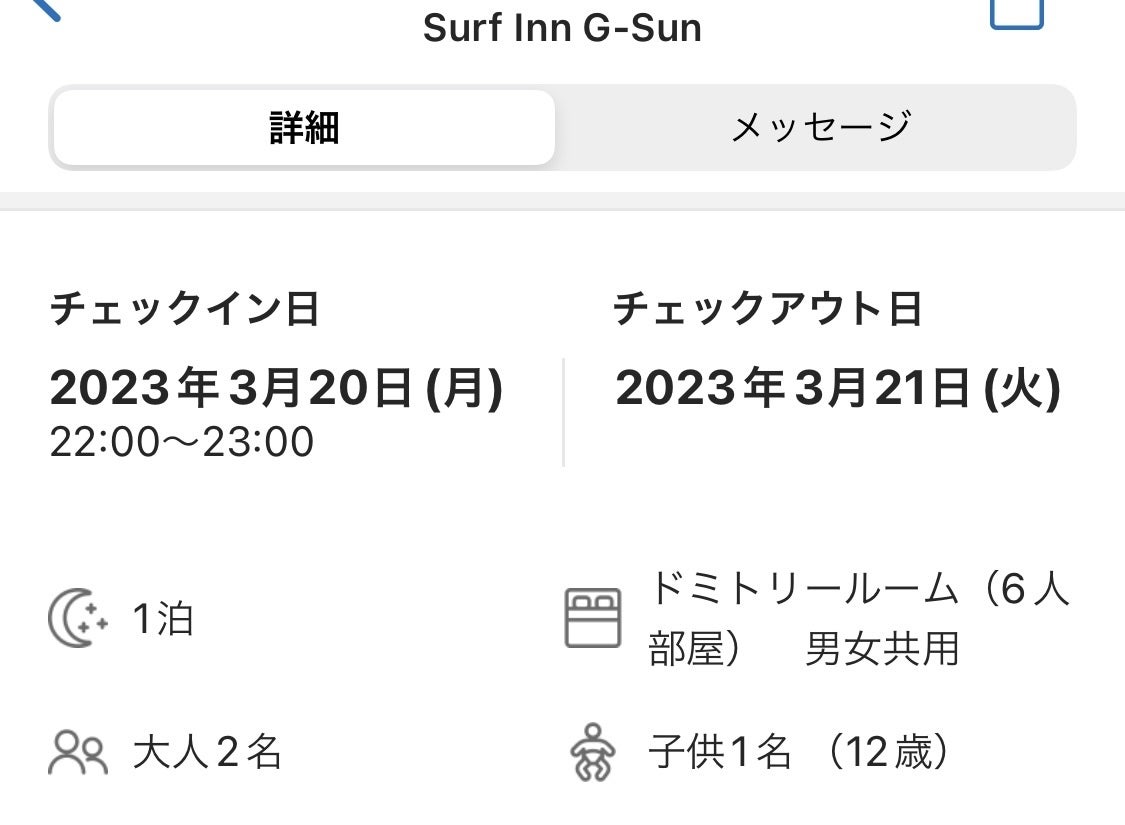Viewport: 1125px width, 825px height.
Task: Tap the Surf Inn G-Sun title
Action: 562,28
